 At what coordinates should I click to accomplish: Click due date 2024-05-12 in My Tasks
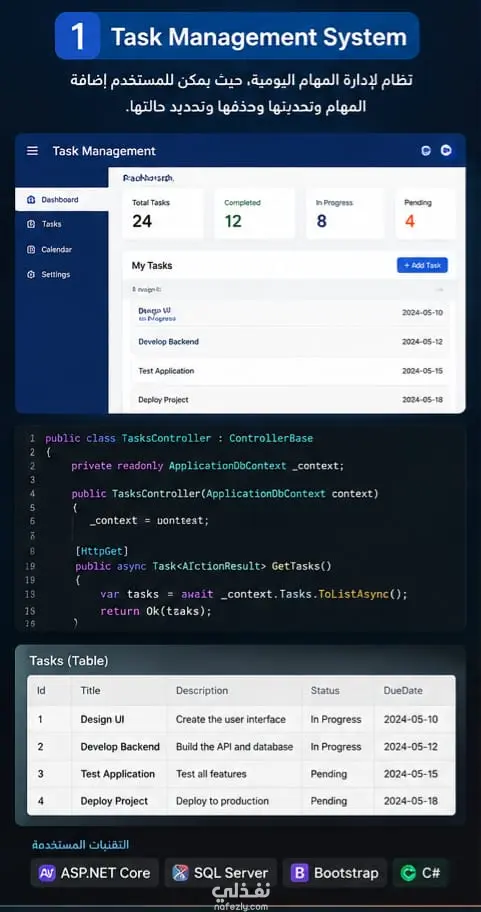point(422,341)
